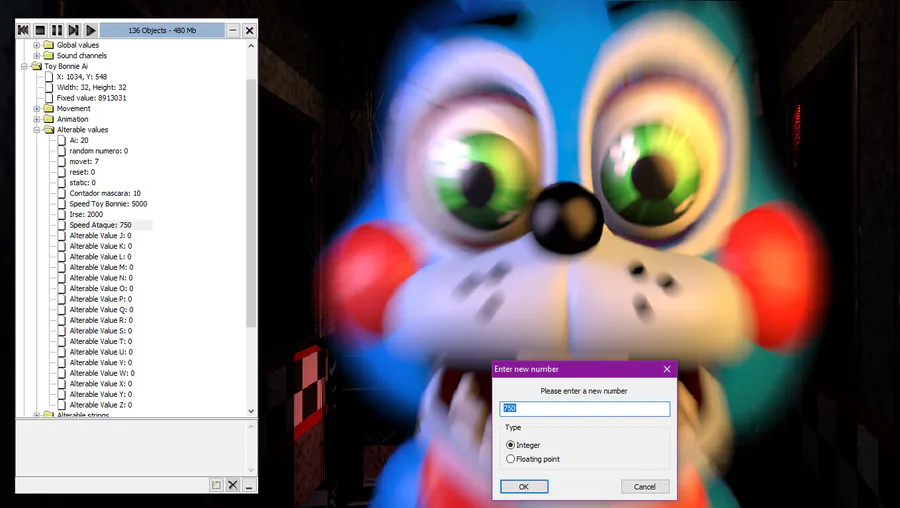900x508 pixels.
Task: Click the add-to-watch icon at debugger bottom
Action: click(x=216, y=486)
